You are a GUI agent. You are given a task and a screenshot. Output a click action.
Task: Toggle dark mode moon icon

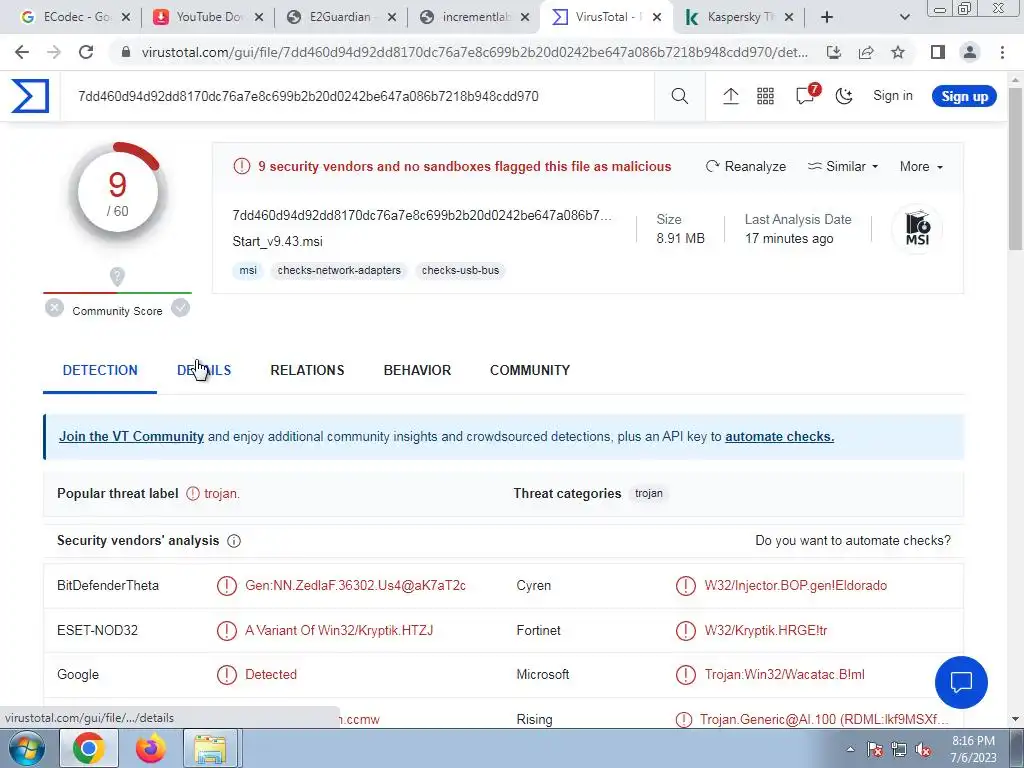844,96
